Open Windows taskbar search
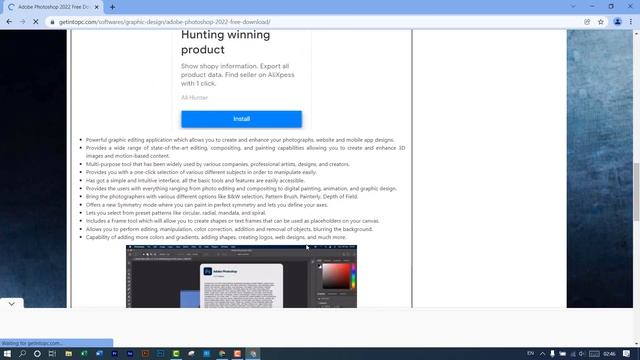This screenshot has height=360, width=640. [22, 353]
